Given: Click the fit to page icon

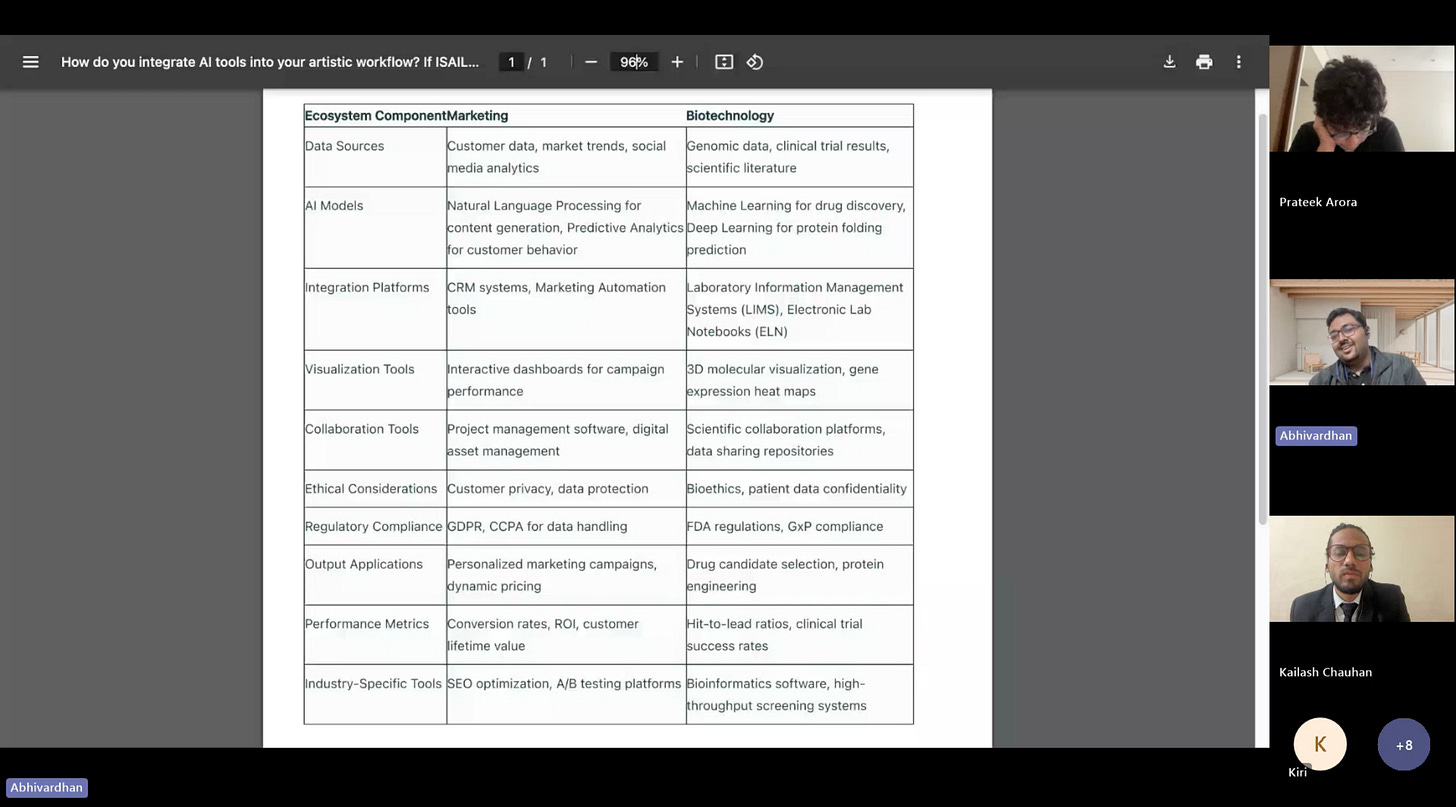Looking at the screenshot, I should pos(724,62).
